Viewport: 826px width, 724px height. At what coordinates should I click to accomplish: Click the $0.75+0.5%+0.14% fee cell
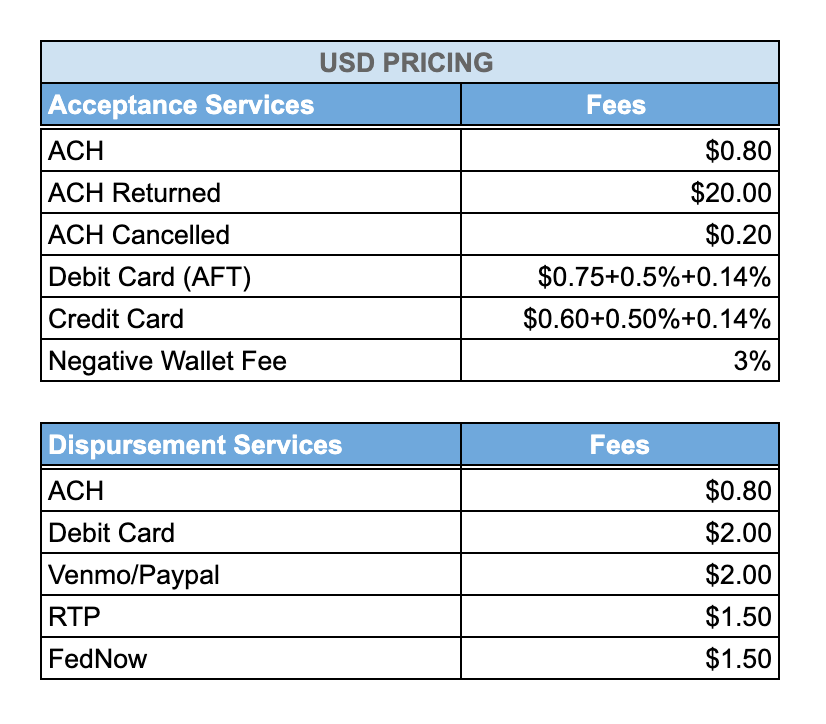tap(620, 277)
